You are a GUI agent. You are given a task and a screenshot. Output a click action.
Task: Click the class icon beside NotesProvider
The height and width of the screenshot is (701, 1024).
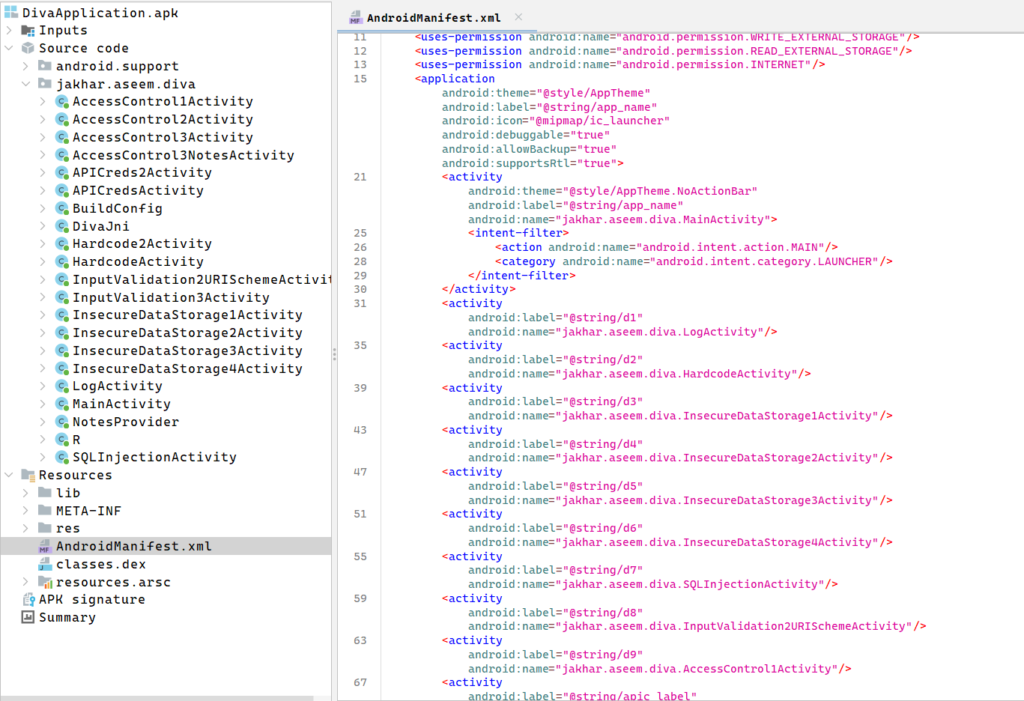pyautogui.click(x=62, y=422)
